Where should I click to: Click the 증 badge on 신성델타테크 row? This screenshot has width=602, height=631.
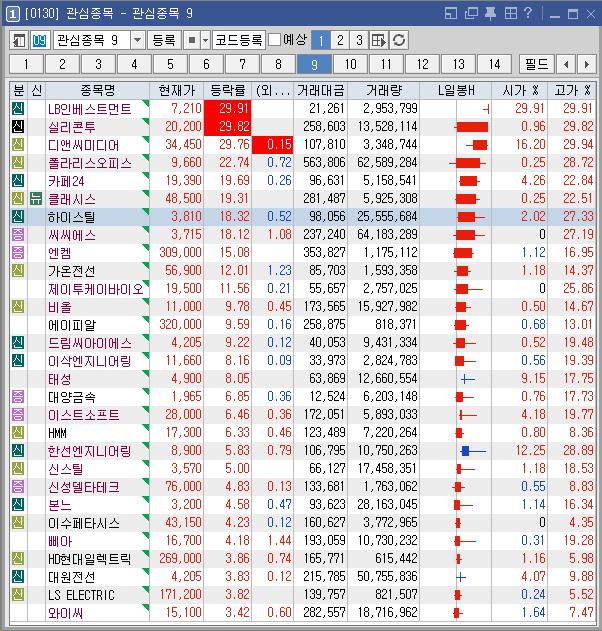click(18, 487)
